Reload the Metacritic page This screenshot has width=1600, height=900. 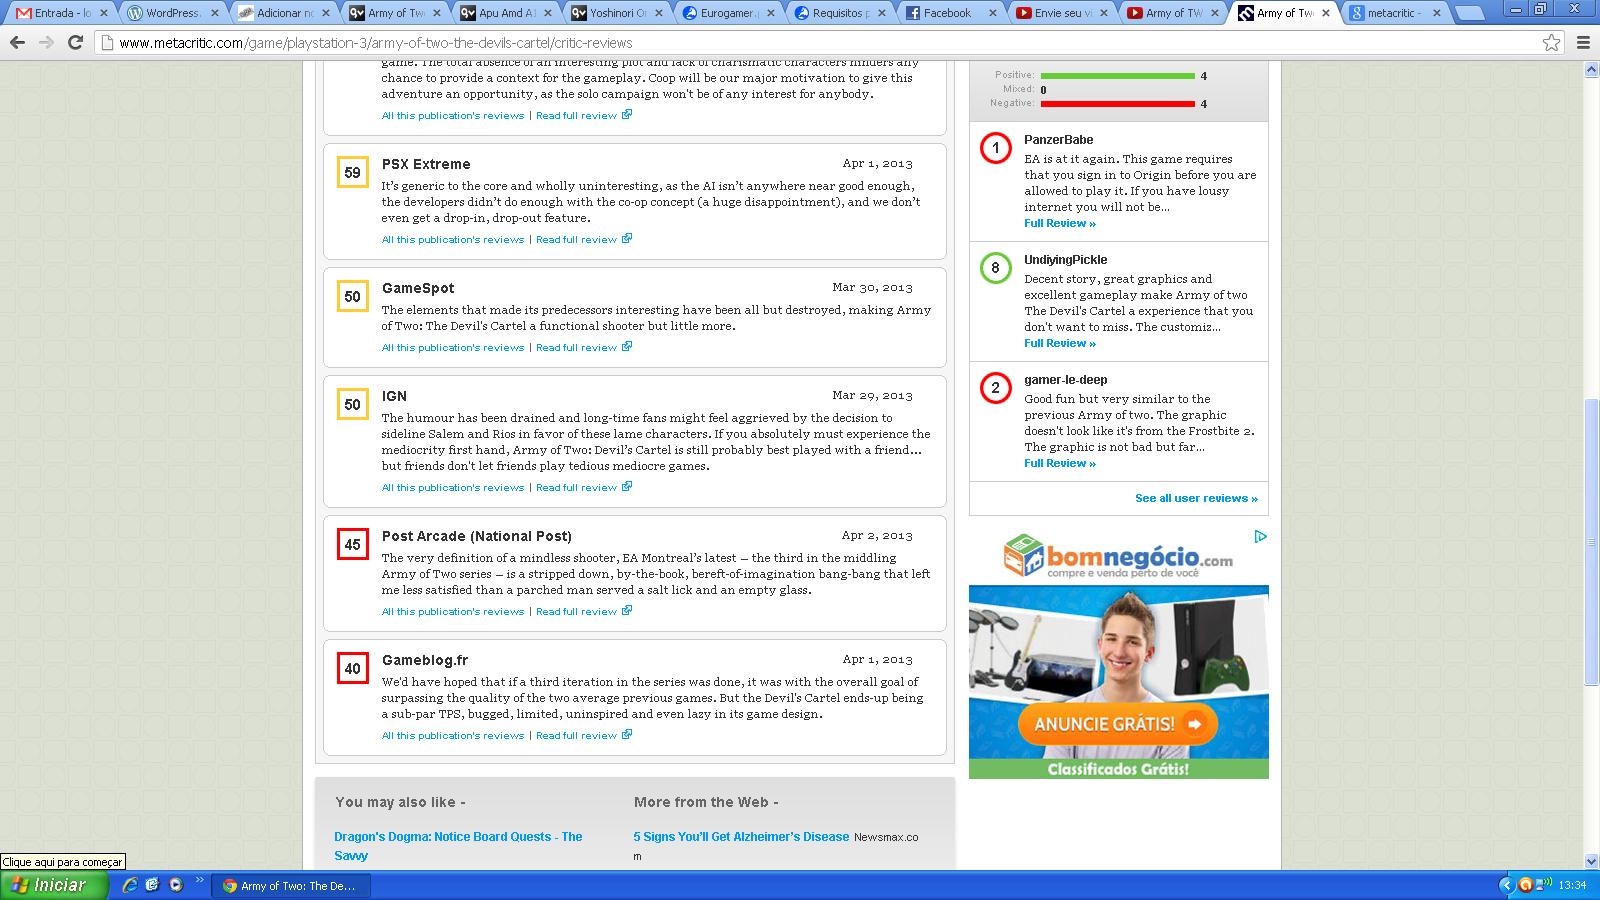(75, 43)
